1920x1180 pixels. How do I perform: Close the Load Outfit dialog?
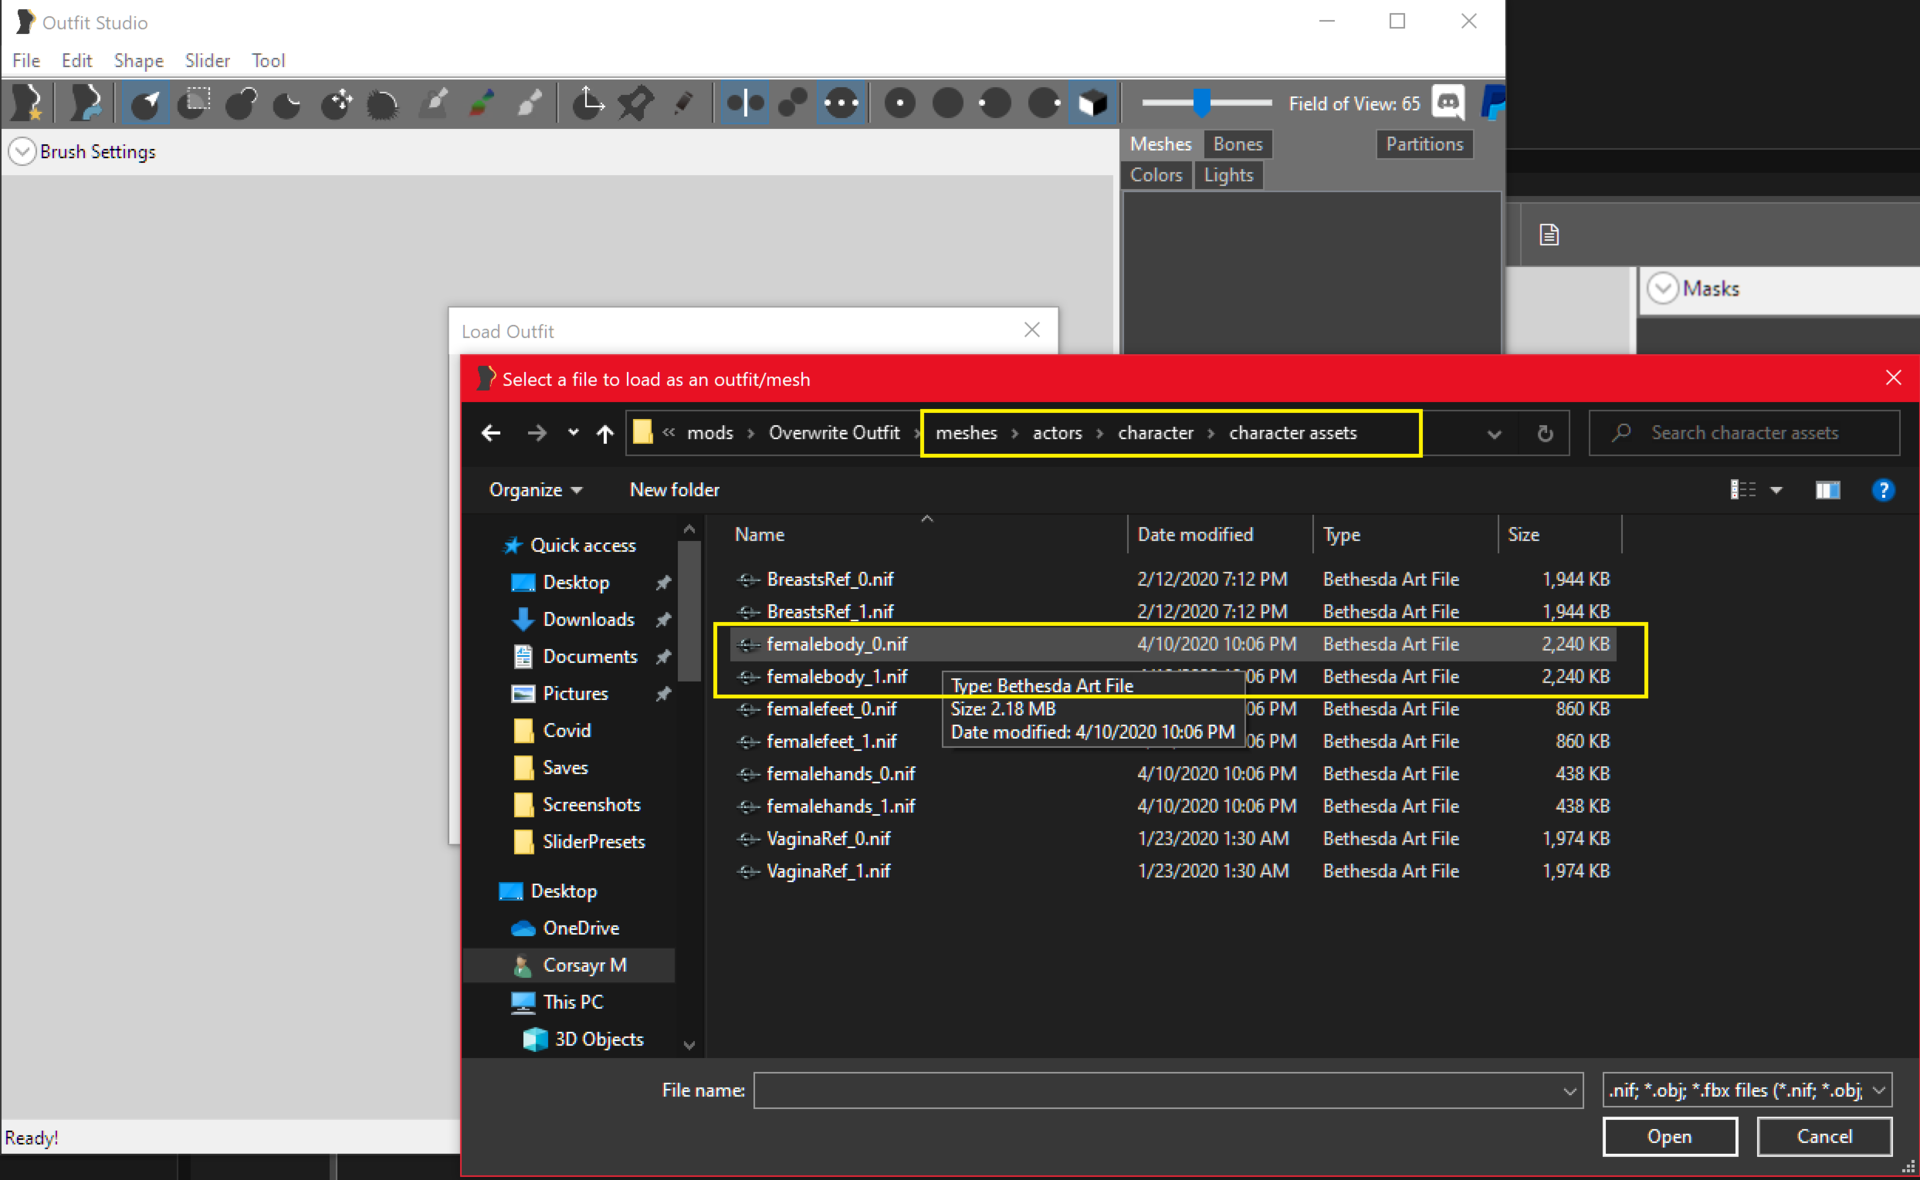(x=1032, y=330)
